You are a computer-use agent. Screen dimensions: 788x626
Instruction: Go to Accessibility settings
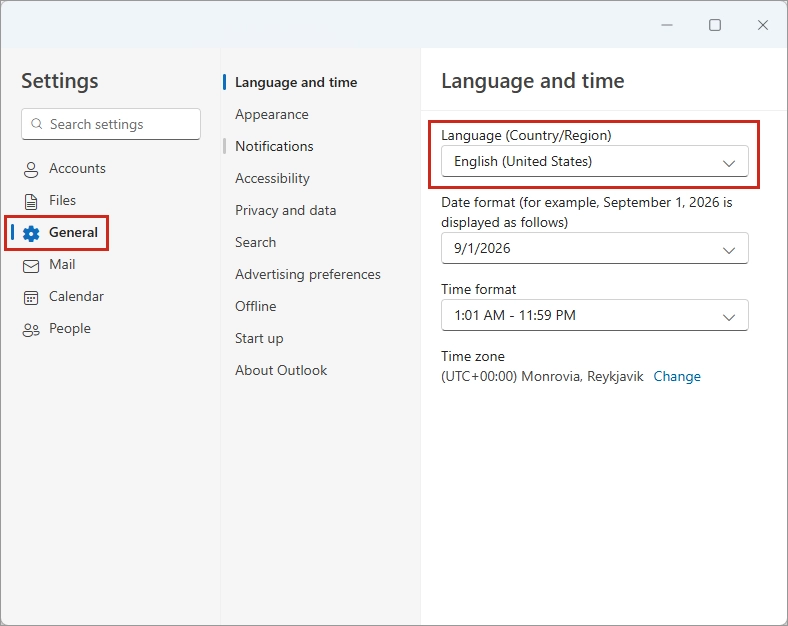tap(272, 178)
